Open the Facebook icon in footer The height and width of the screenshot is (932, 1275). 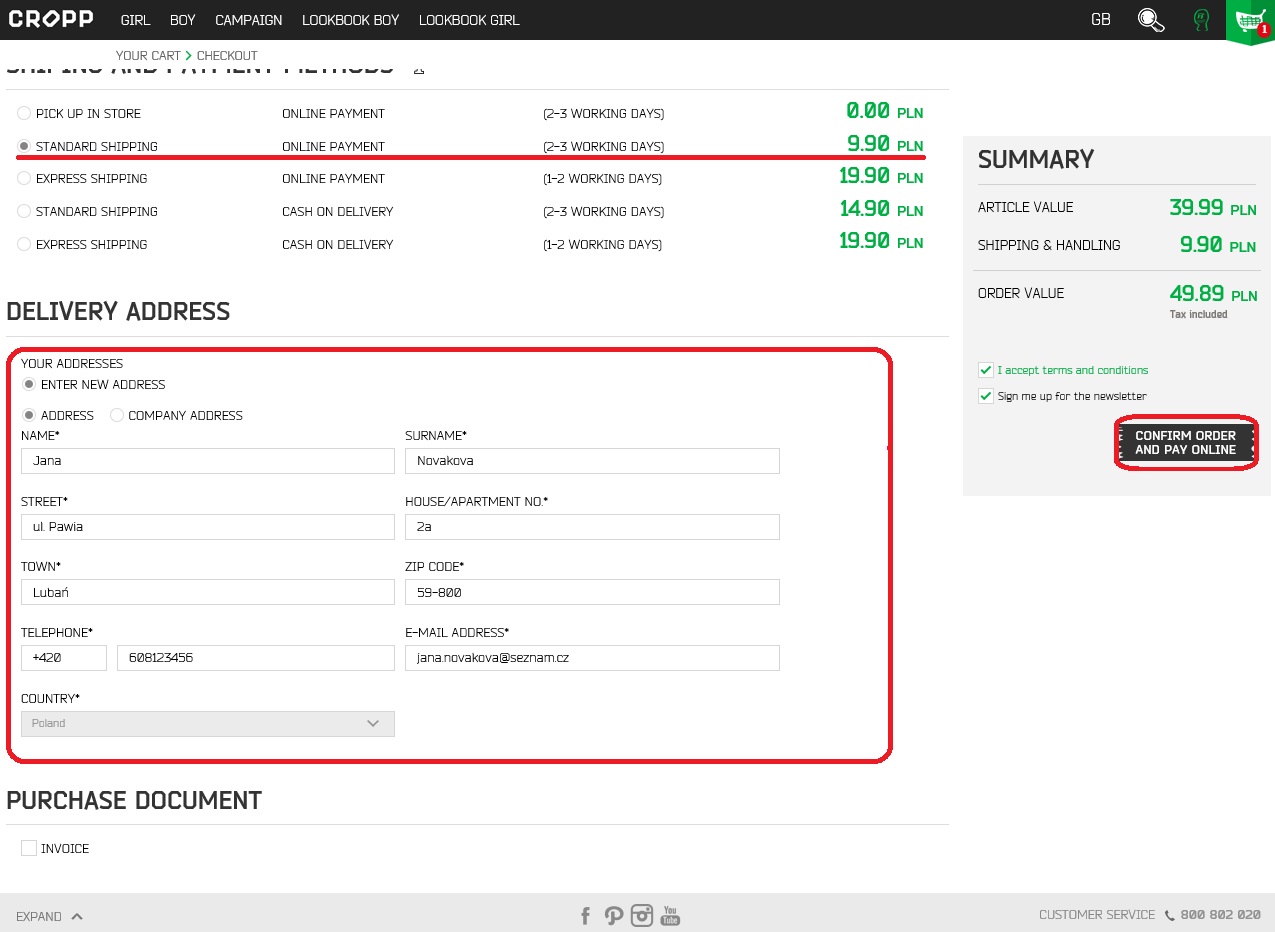(x=586, y=916)
